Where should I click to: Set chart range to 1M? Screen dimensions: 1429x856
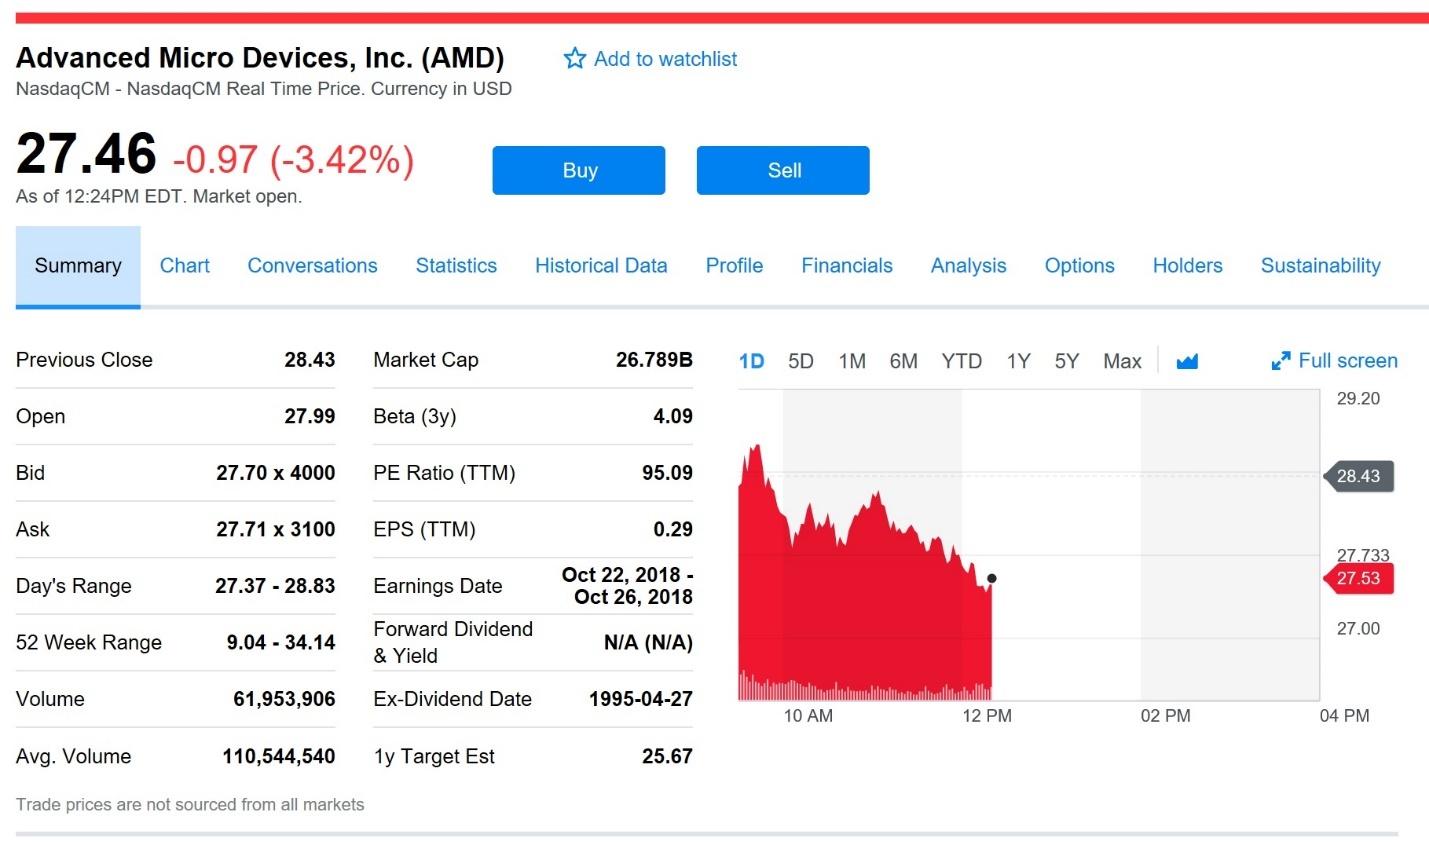pyautogui.click(x=852, y=361)
